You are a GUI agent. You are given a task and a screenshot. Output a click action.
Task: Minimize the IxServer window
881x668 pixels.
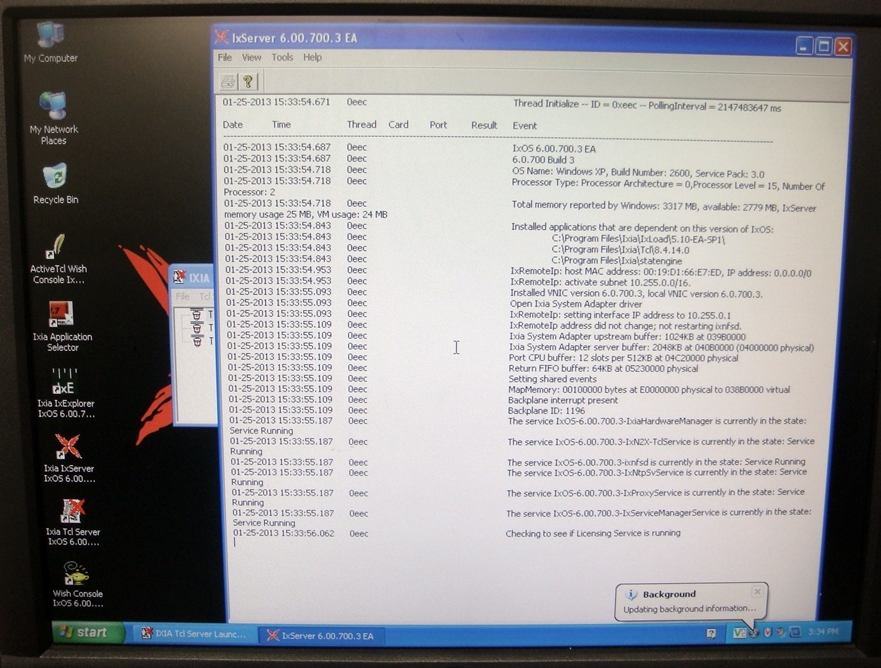(x=804, y=46)
